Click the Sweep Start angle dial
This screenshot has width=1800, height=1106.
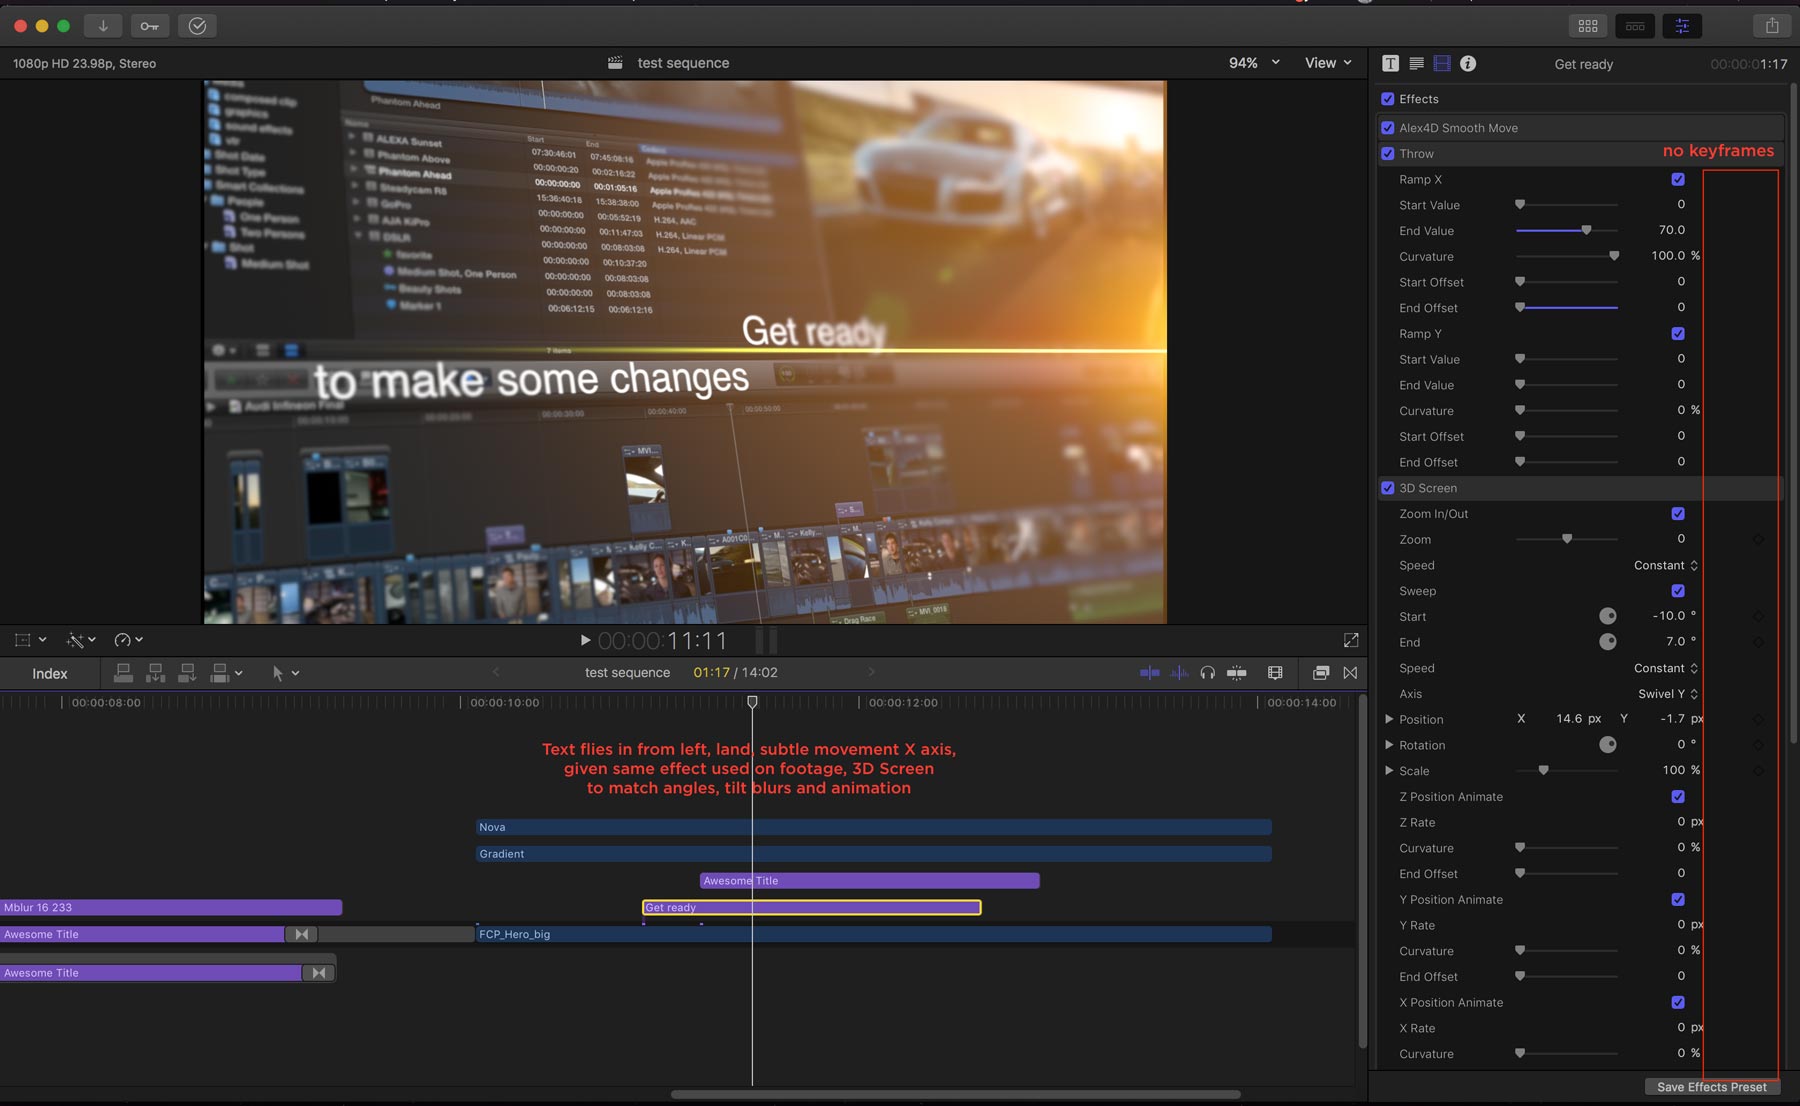click(x=1608, y=616)
